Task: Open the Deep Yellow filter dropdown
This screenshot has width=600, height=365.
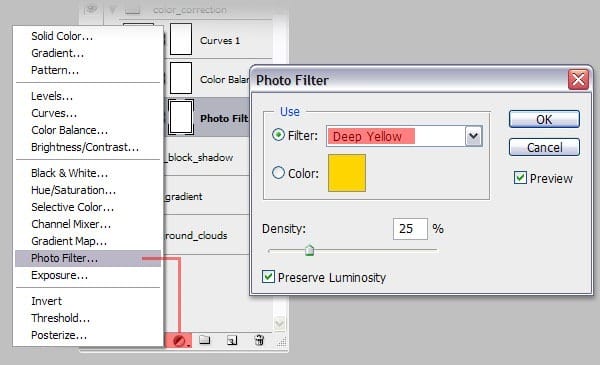Action: (x=473, y=136)
